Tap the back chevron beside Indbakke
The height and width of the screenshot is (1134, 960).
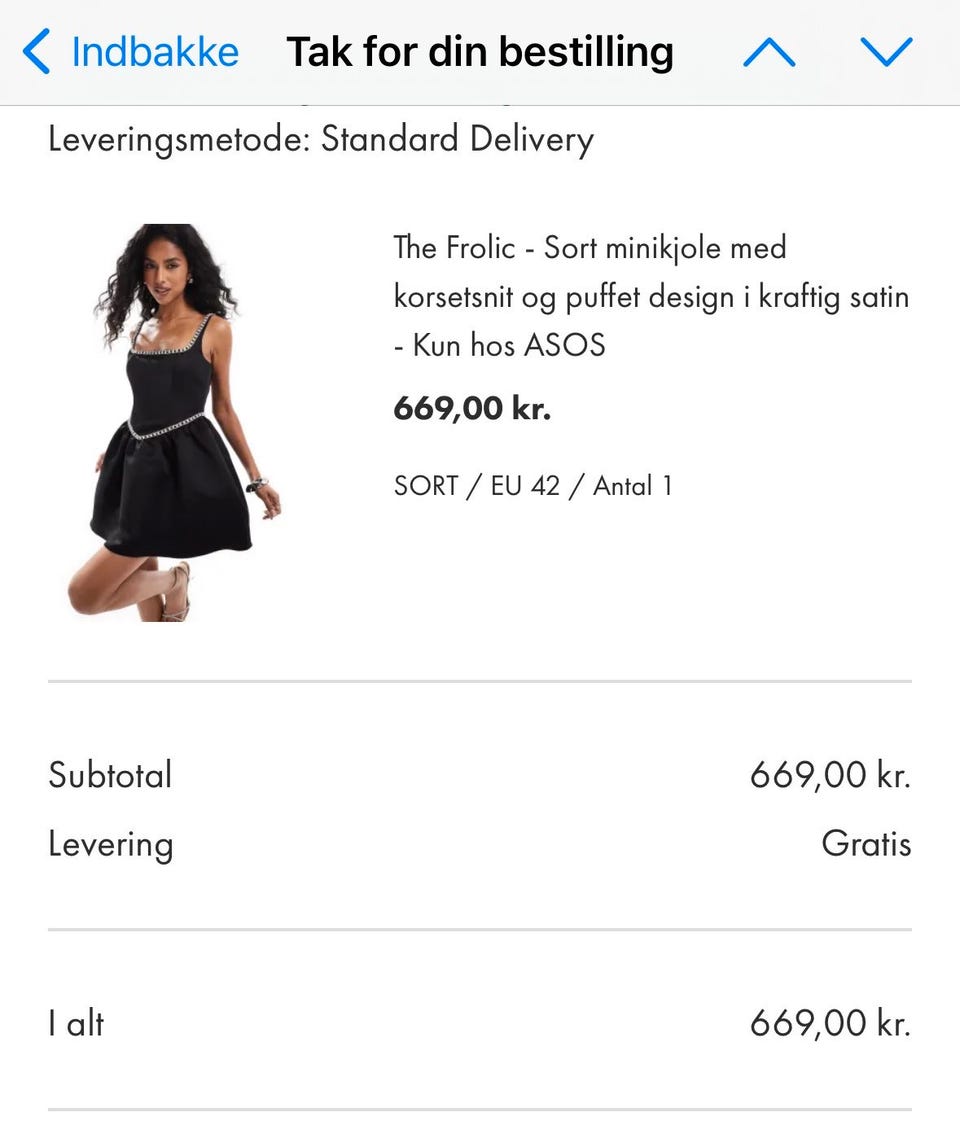click(37, 51)
